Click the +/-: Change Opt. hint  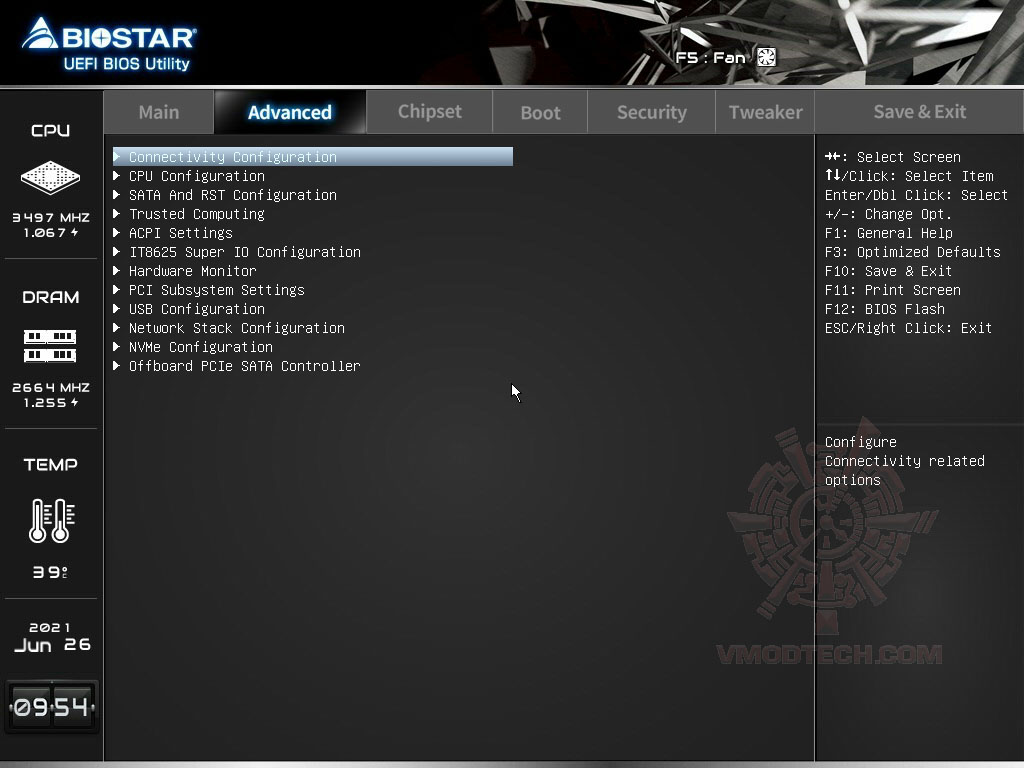[x=888, y=214]
